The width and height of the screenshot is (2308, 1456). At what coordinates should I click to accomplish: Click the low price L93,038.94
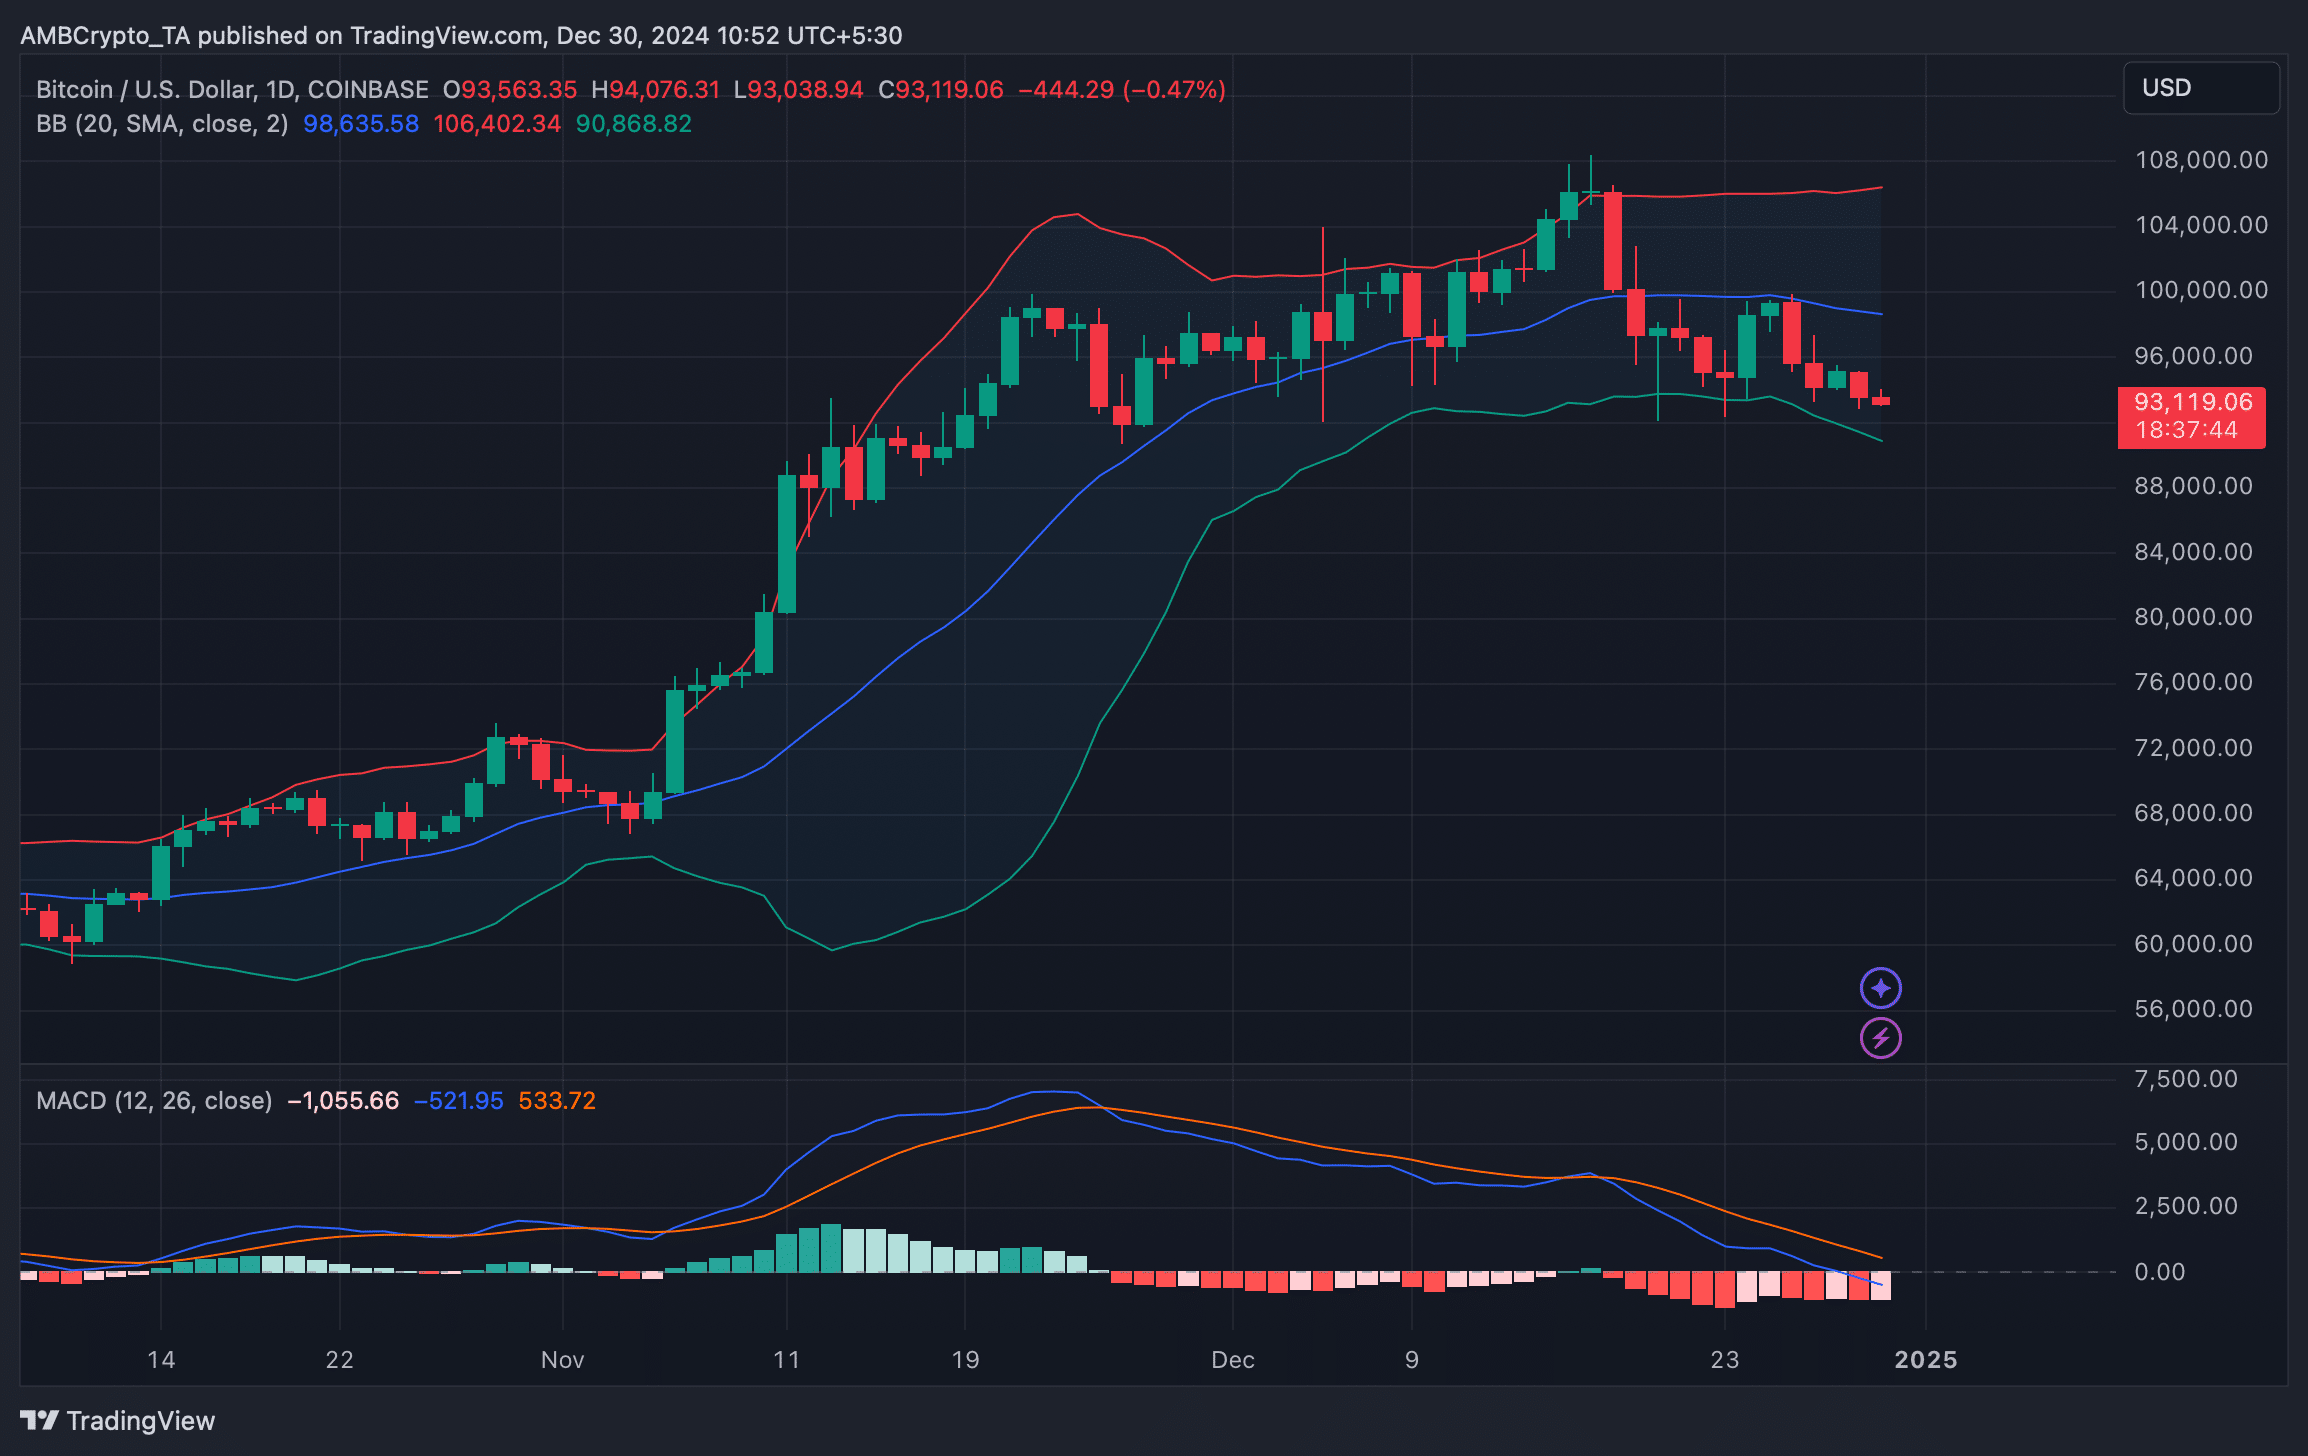click(798, 90)
